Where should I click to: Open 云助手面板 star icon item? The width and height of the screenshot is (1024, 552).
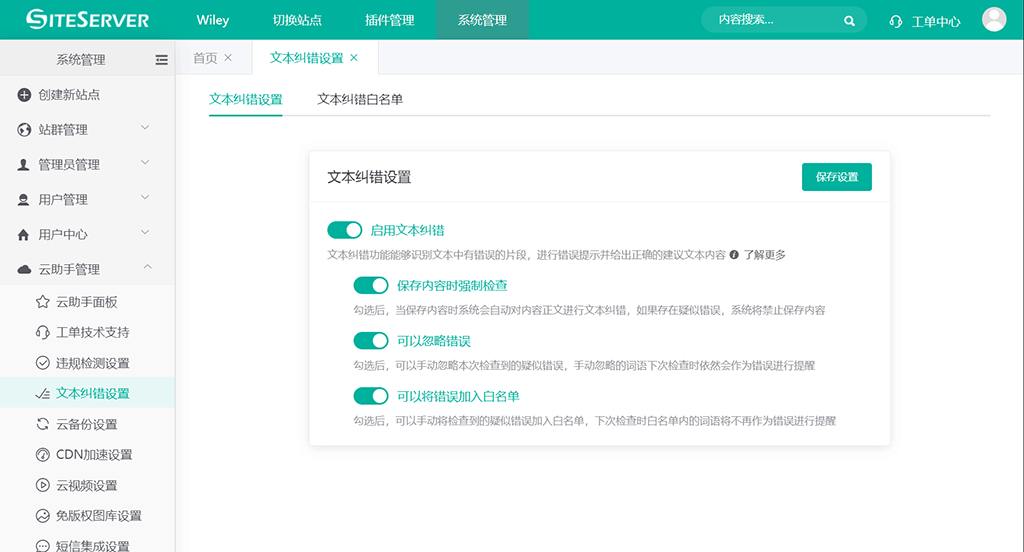43,302
